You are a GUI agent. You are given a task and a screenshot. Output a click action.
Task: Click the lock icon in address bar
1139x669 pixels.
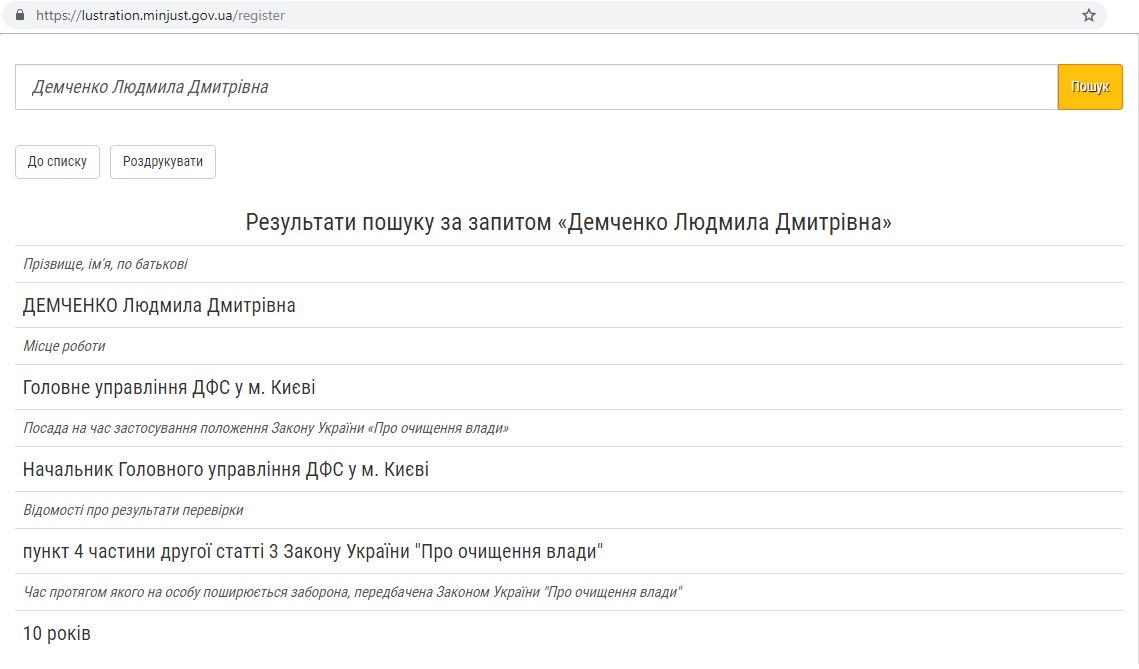click(20, 15)
